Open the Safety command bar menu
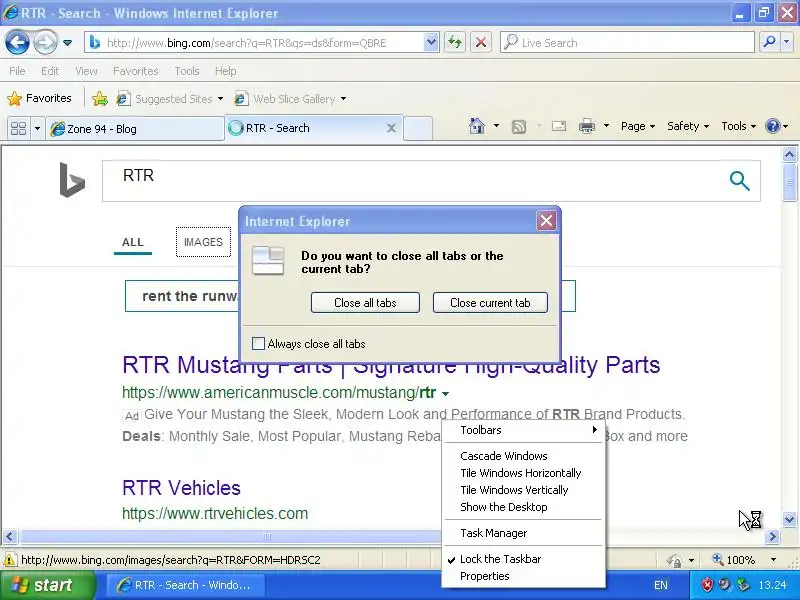This screenshot has width=800, height=600. point(688,126)
